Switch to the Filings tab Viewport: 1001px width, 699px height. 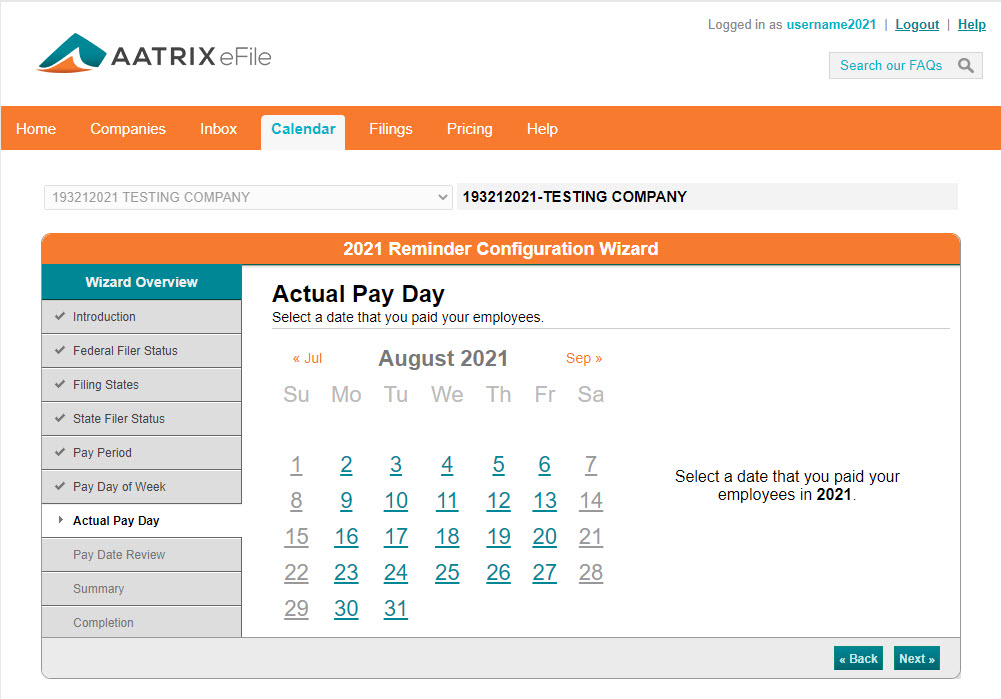click(x=390, y=128)
